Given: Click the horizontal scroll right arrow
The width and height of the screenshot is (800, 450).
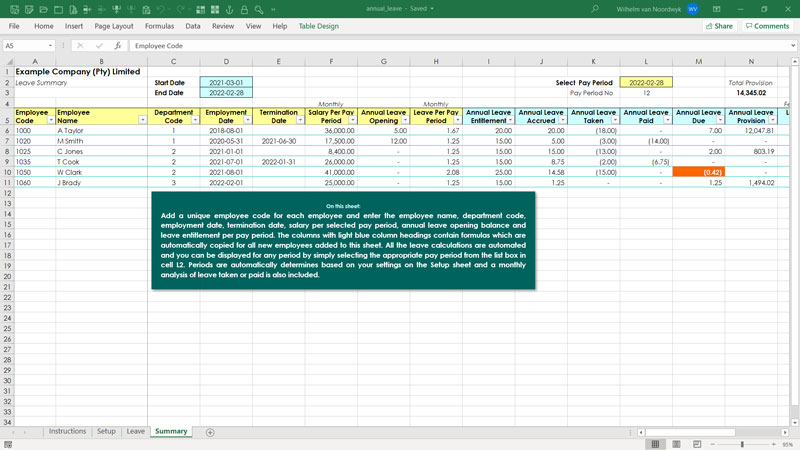Looking at the screenshot, I should click(x=785, y=432).
